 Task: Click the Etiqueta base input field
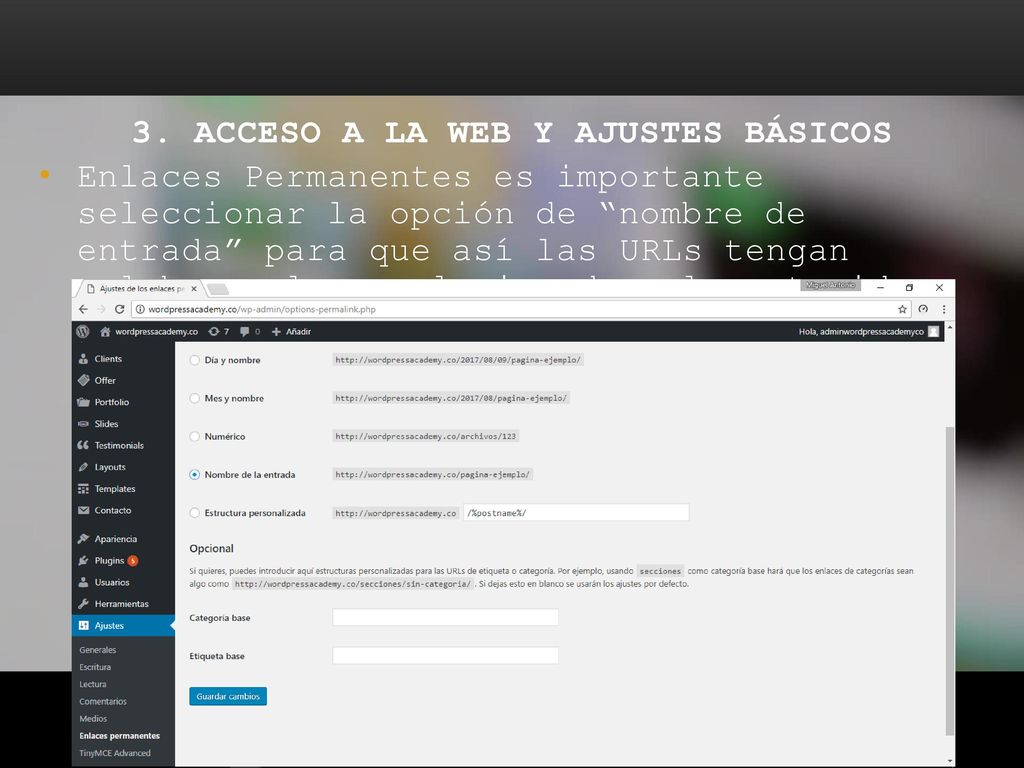click(x=445, y=656)
